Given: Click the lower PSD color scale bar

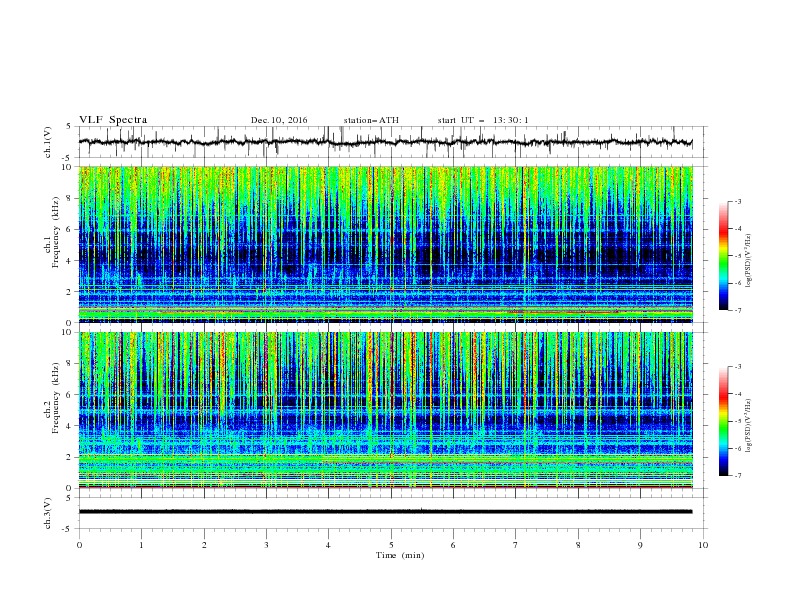Looking at the screenshot, I should coord(723,421).
